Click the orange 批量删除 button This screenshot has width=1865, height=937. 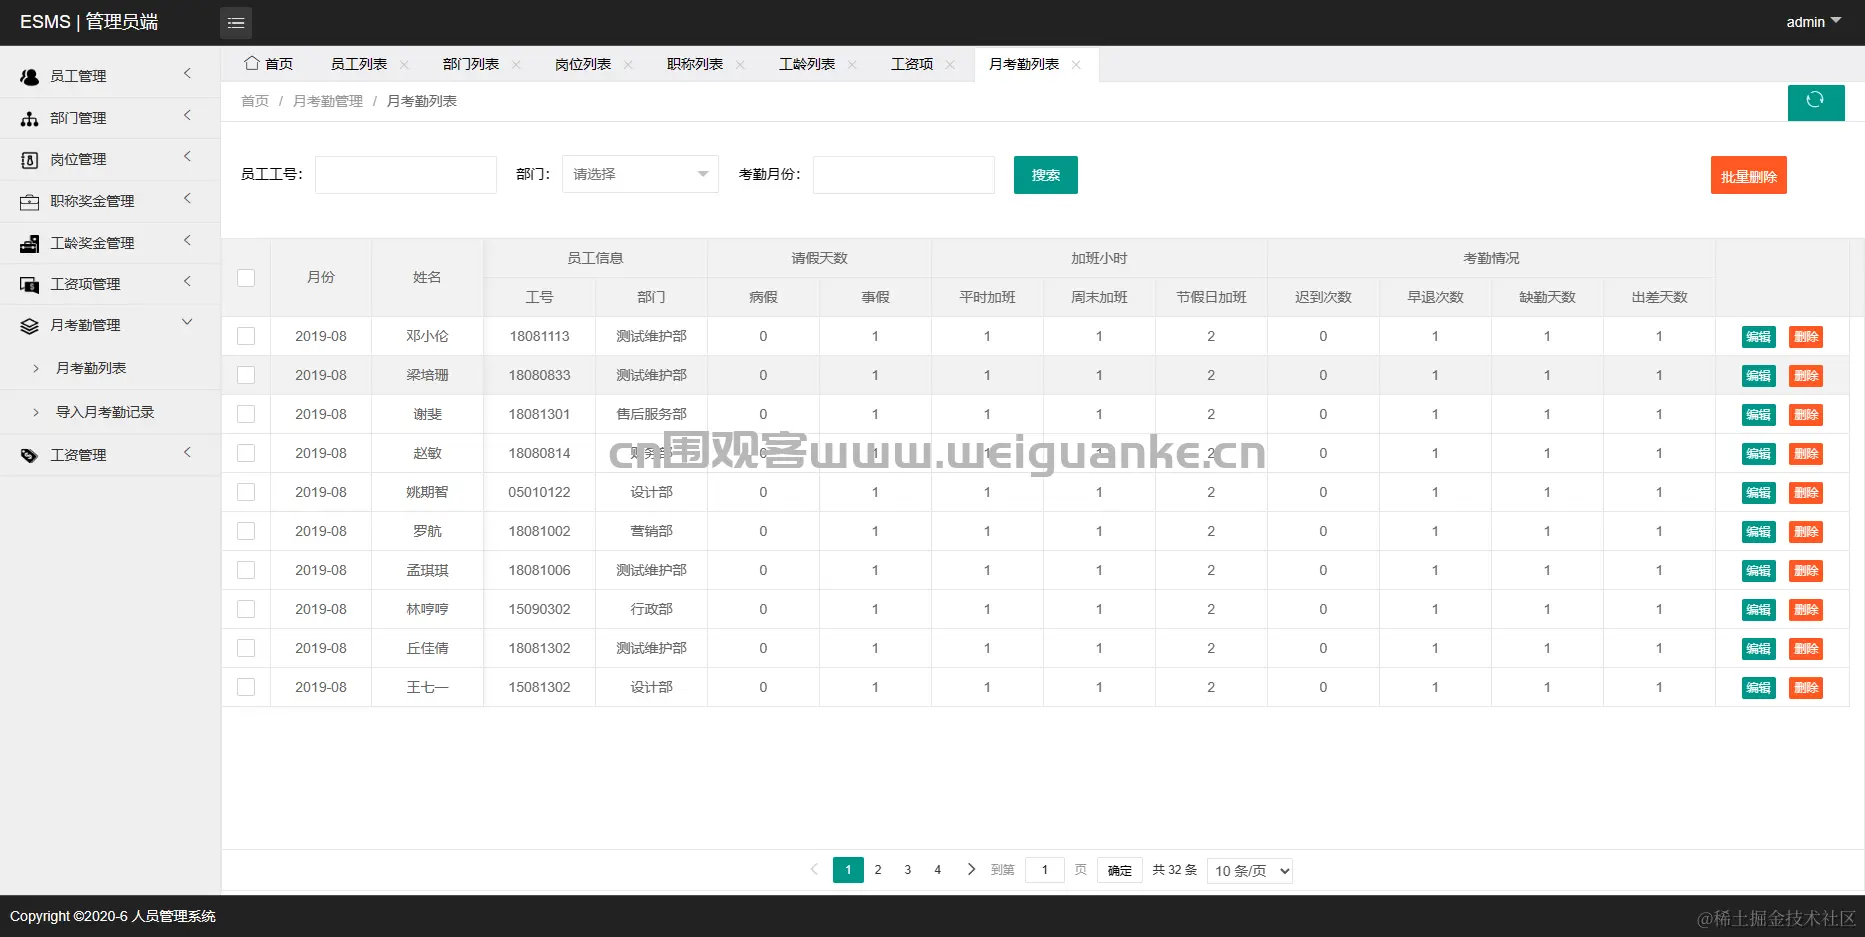1749,175
